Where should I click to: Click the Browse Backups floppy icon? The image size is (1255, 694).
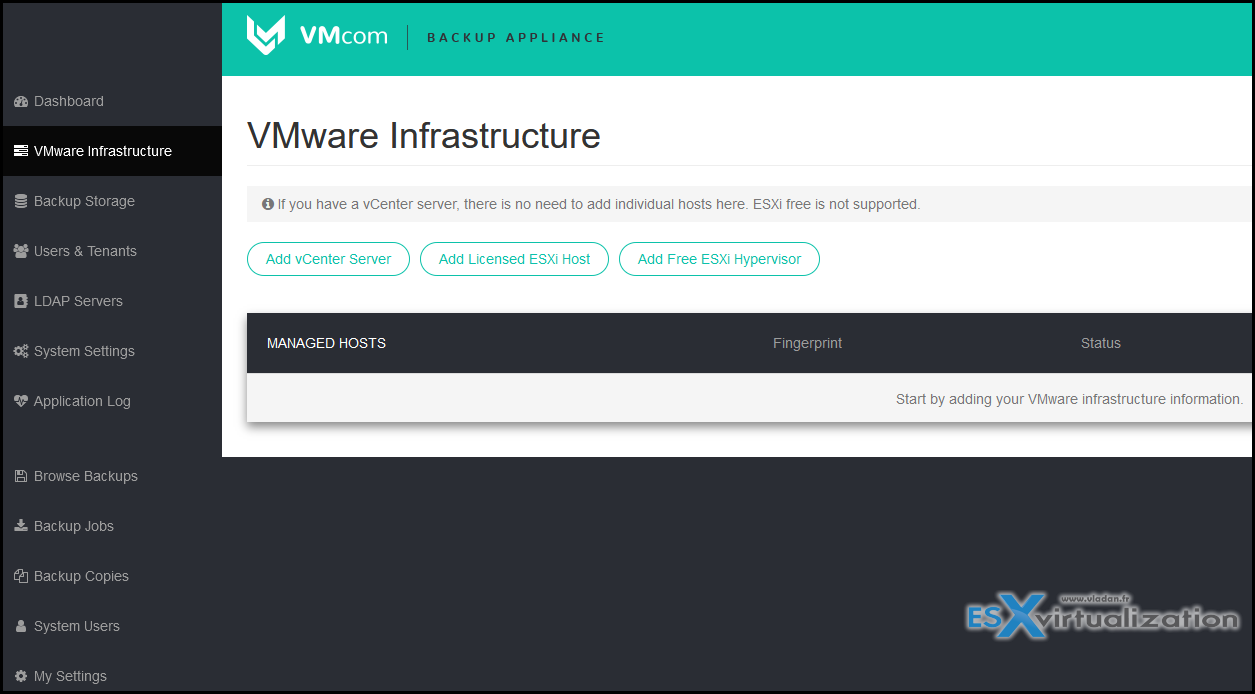[21, 477]
